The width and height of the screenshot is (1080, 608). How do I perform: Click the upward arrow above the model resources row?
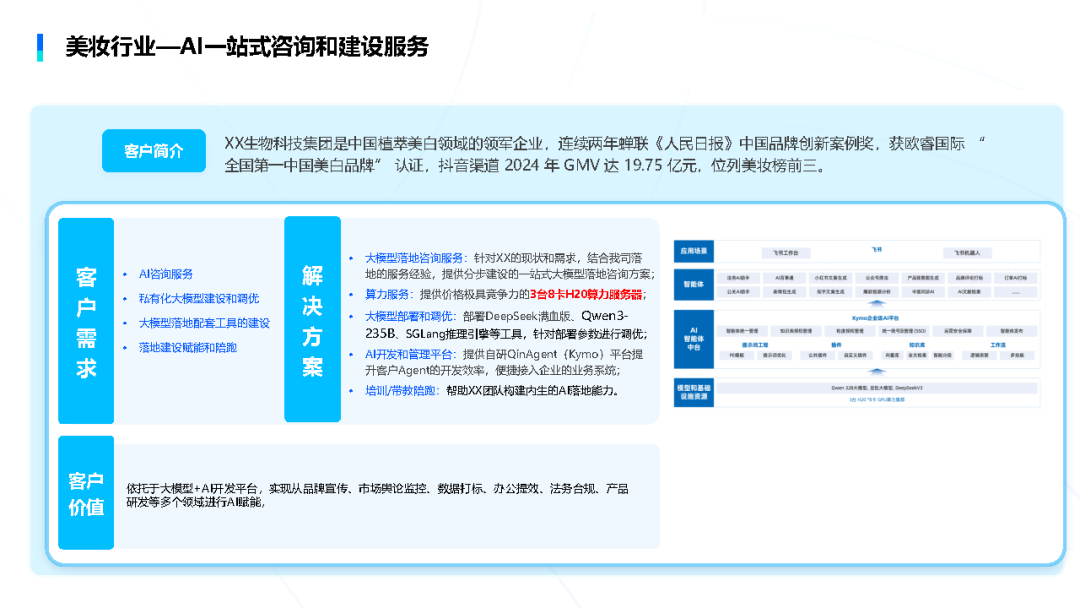click(876, 371)
